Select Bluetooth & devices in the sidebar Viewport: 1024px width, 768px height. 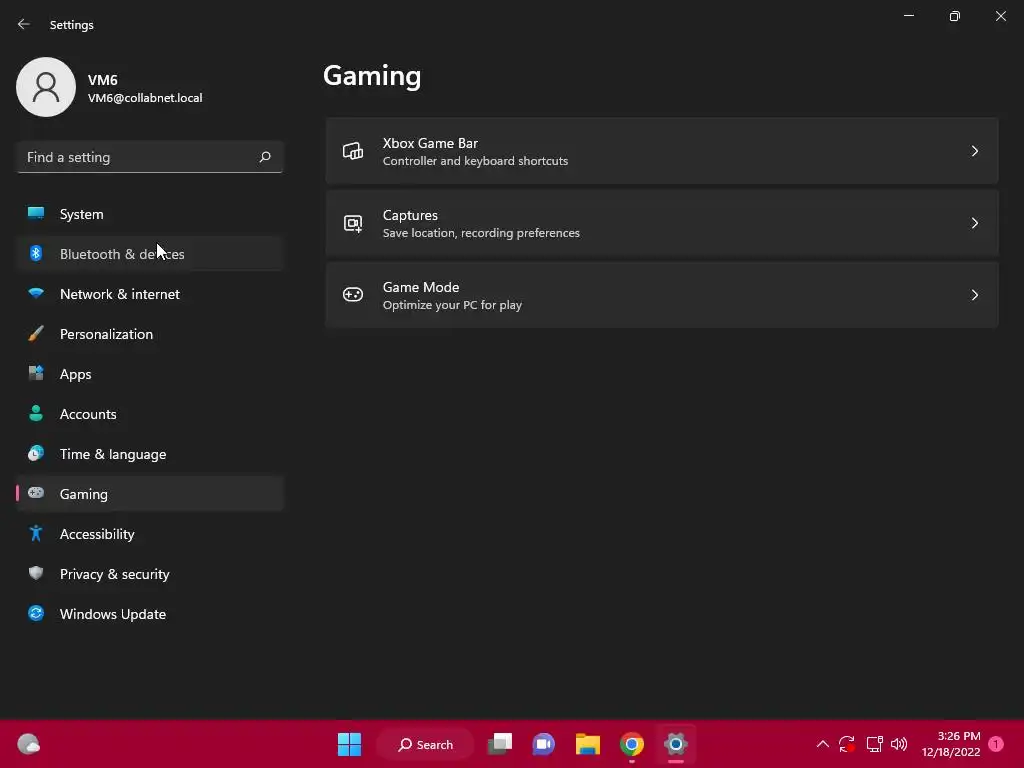[x=150, y=253]
